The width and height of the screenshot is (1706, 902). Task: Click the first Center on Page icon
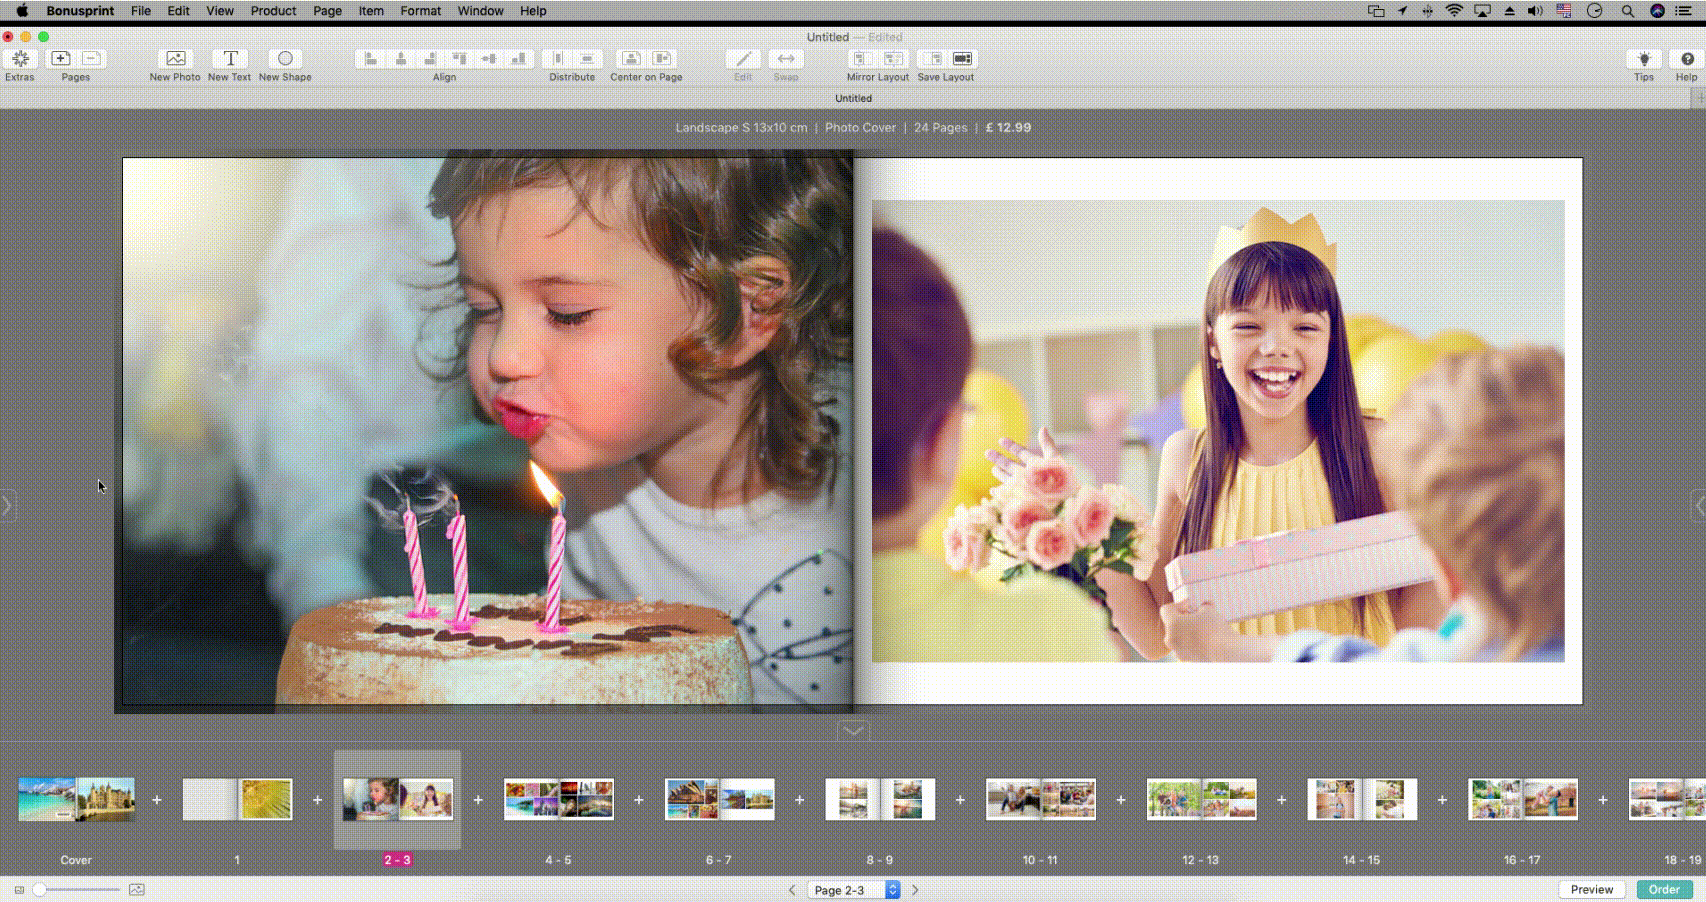[631, 59]
